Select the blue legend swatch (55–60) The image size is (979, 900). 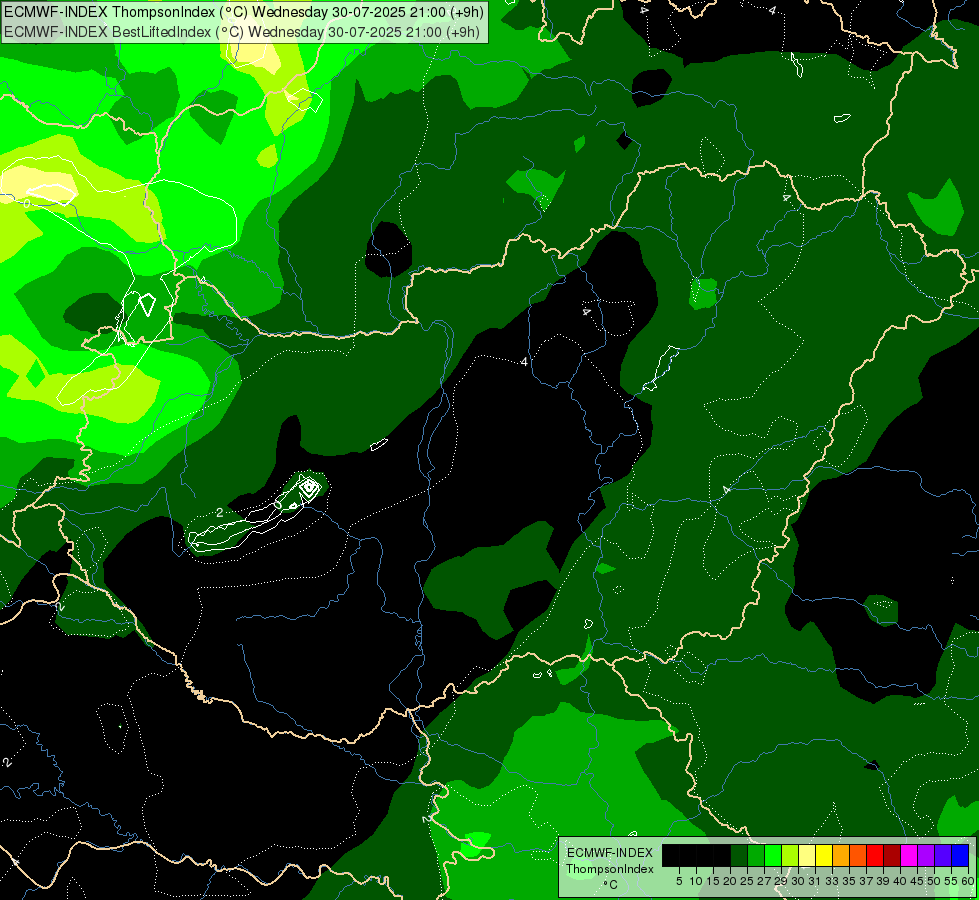point(960,855)
